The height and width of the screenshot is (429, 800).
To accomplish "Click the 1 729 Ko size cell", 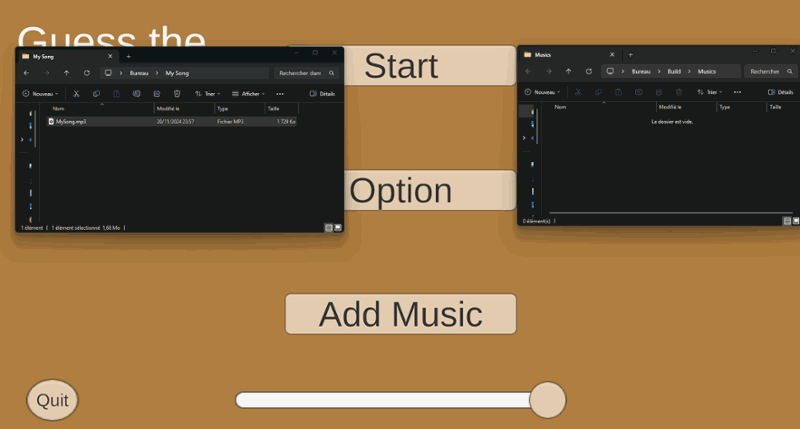I will (286, 121).
